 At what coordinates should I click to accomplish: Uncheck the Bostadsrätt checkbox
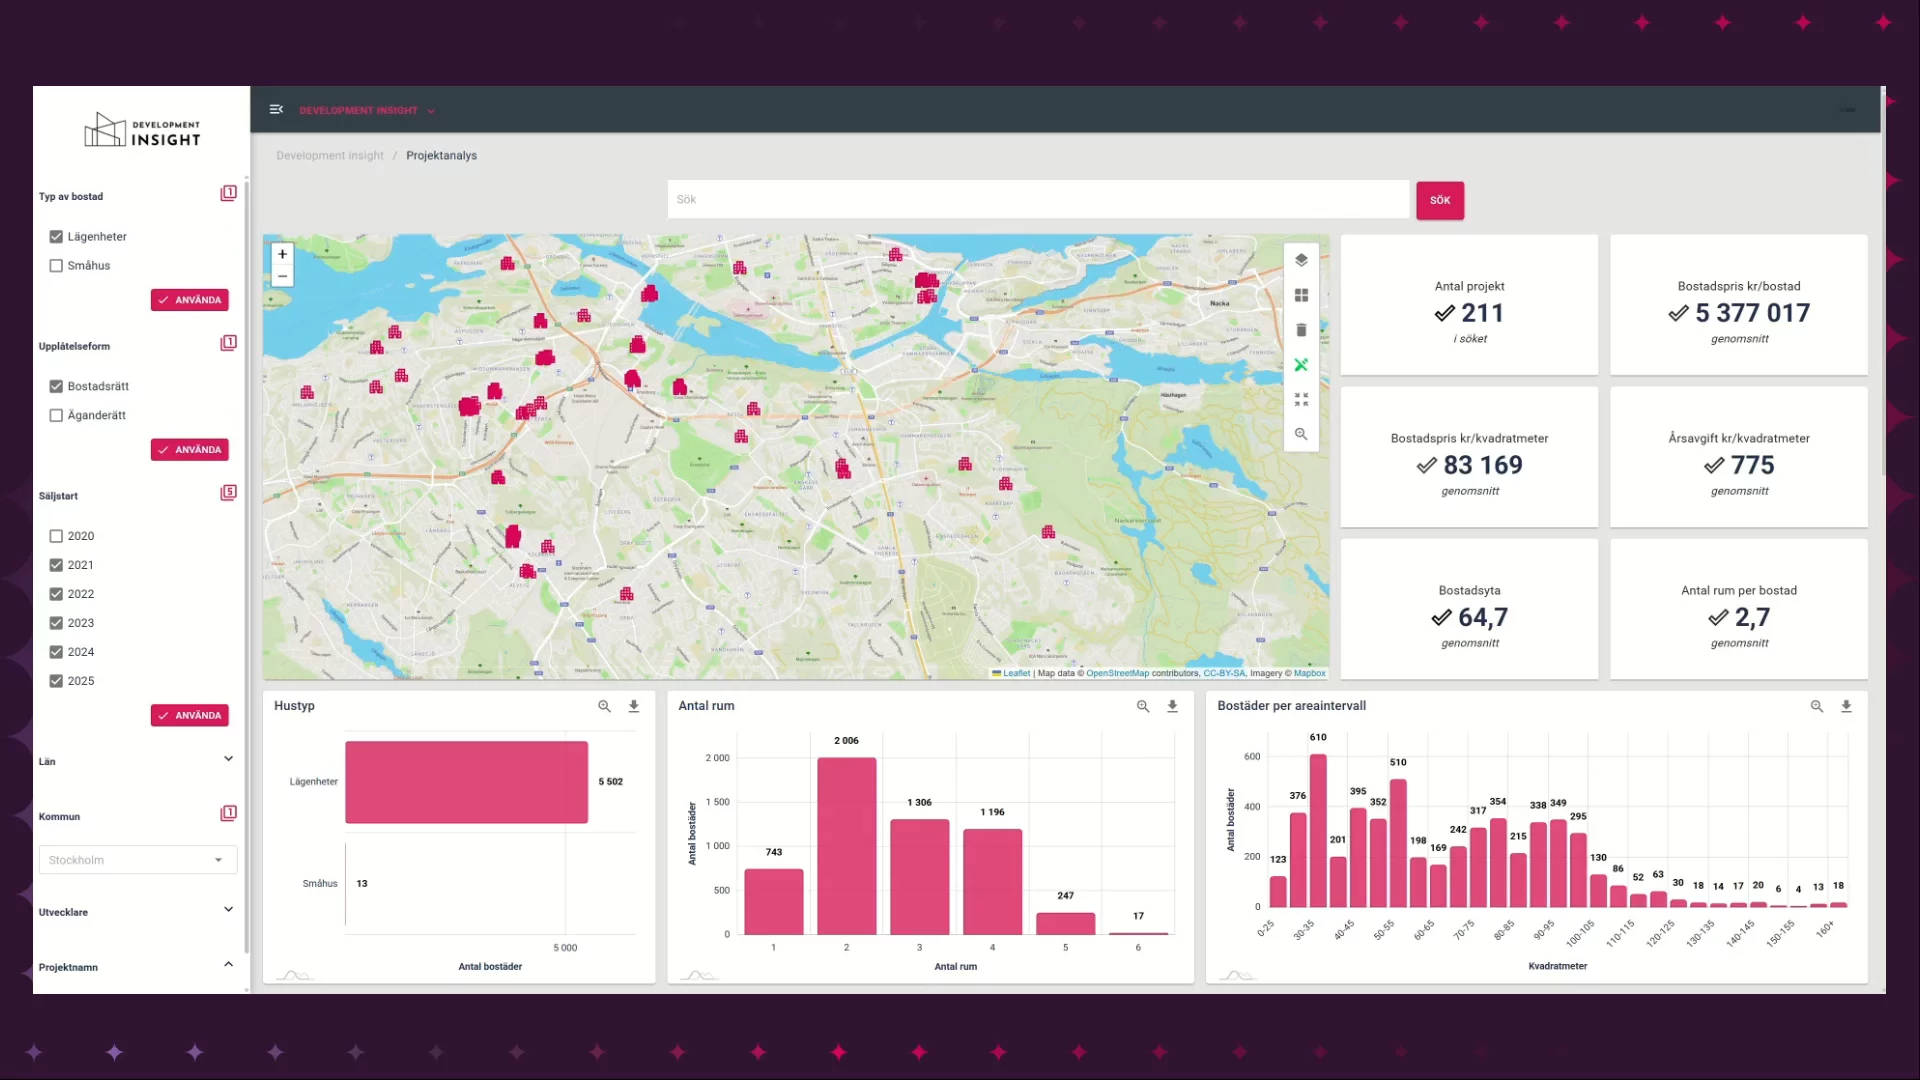point(56,386)
